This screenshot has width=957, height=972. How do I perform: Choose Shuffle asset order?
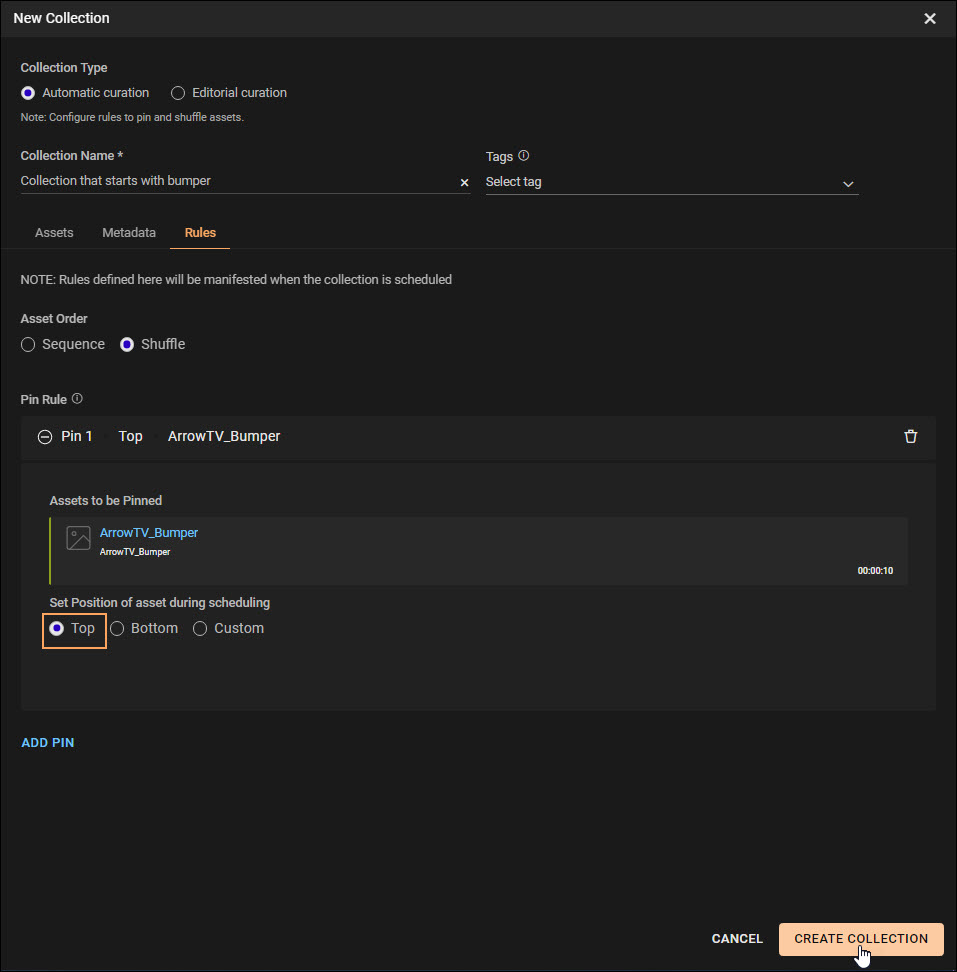(127, 345)
